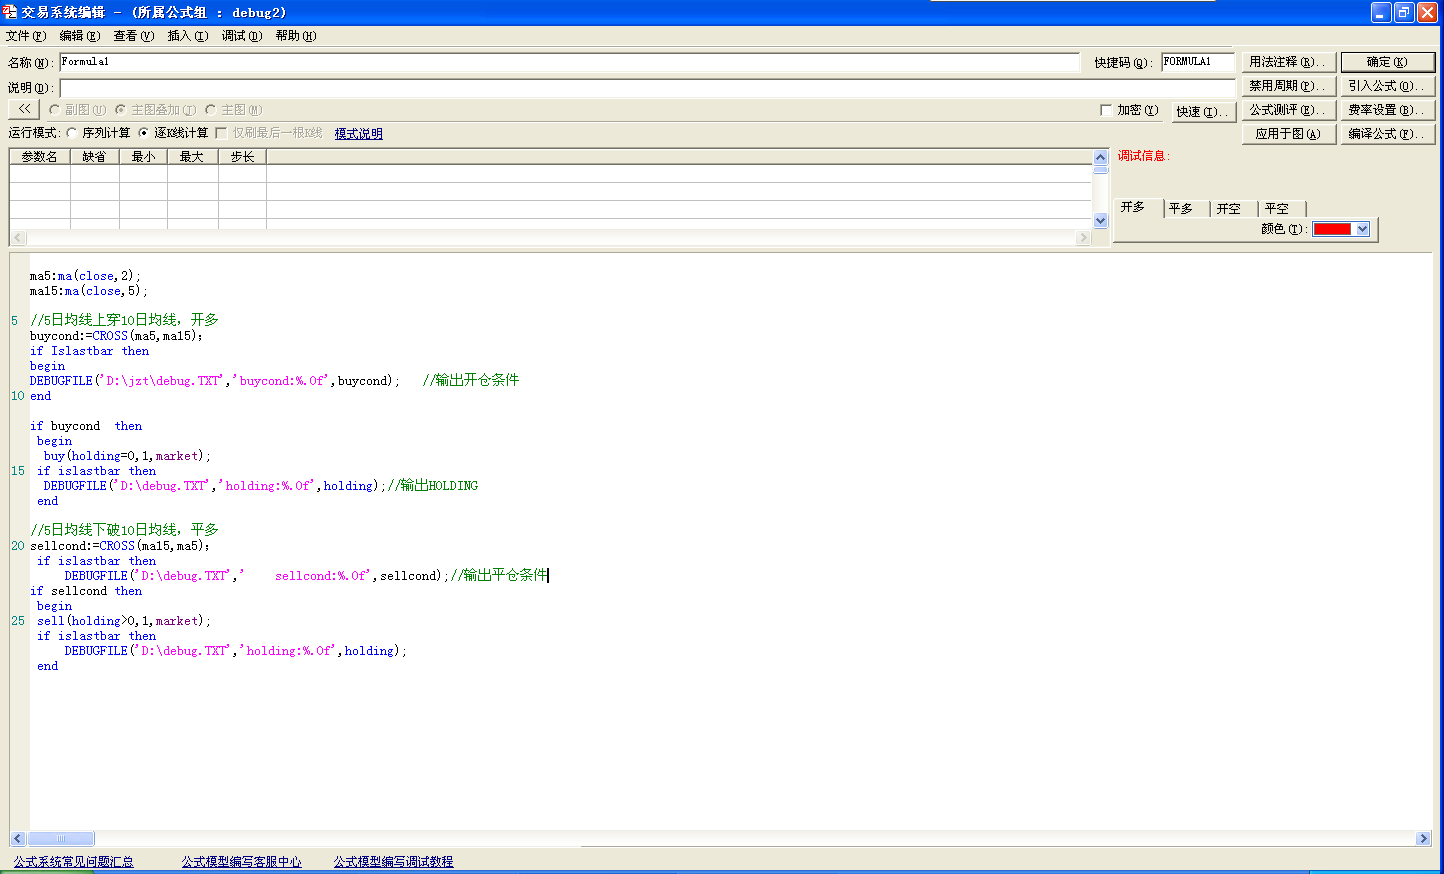1444x874 pixels.
Task: Click code line 'sellcond:=CROSS(ma15,ma5);'
Action: [119, 546]
